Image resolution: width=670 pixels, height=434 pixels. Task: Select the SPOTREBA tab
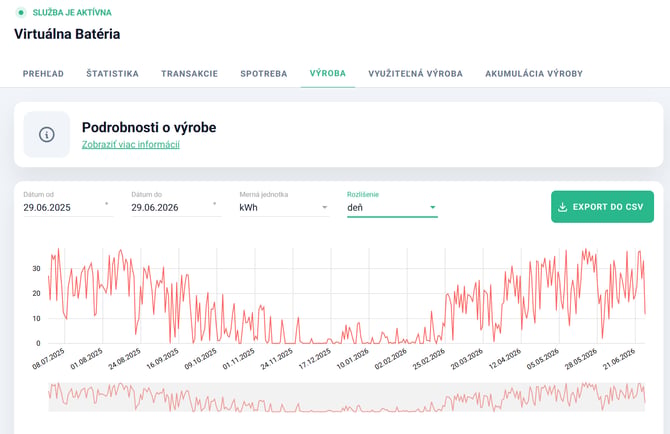point(264,73)
